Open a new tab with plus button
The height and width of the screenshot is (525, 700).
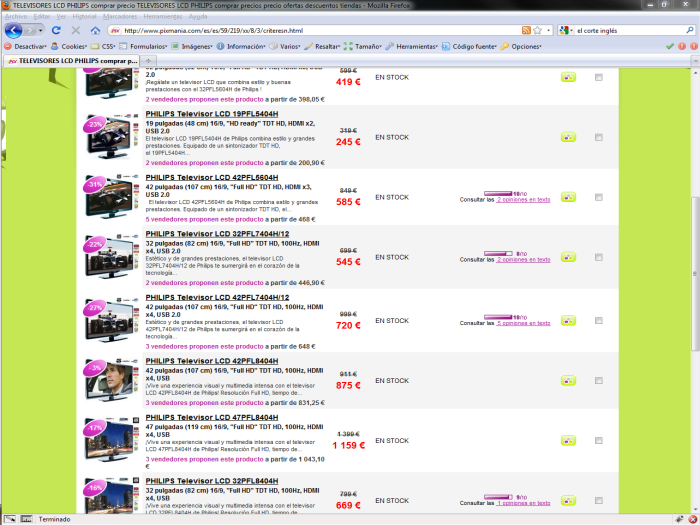(148, 60)
